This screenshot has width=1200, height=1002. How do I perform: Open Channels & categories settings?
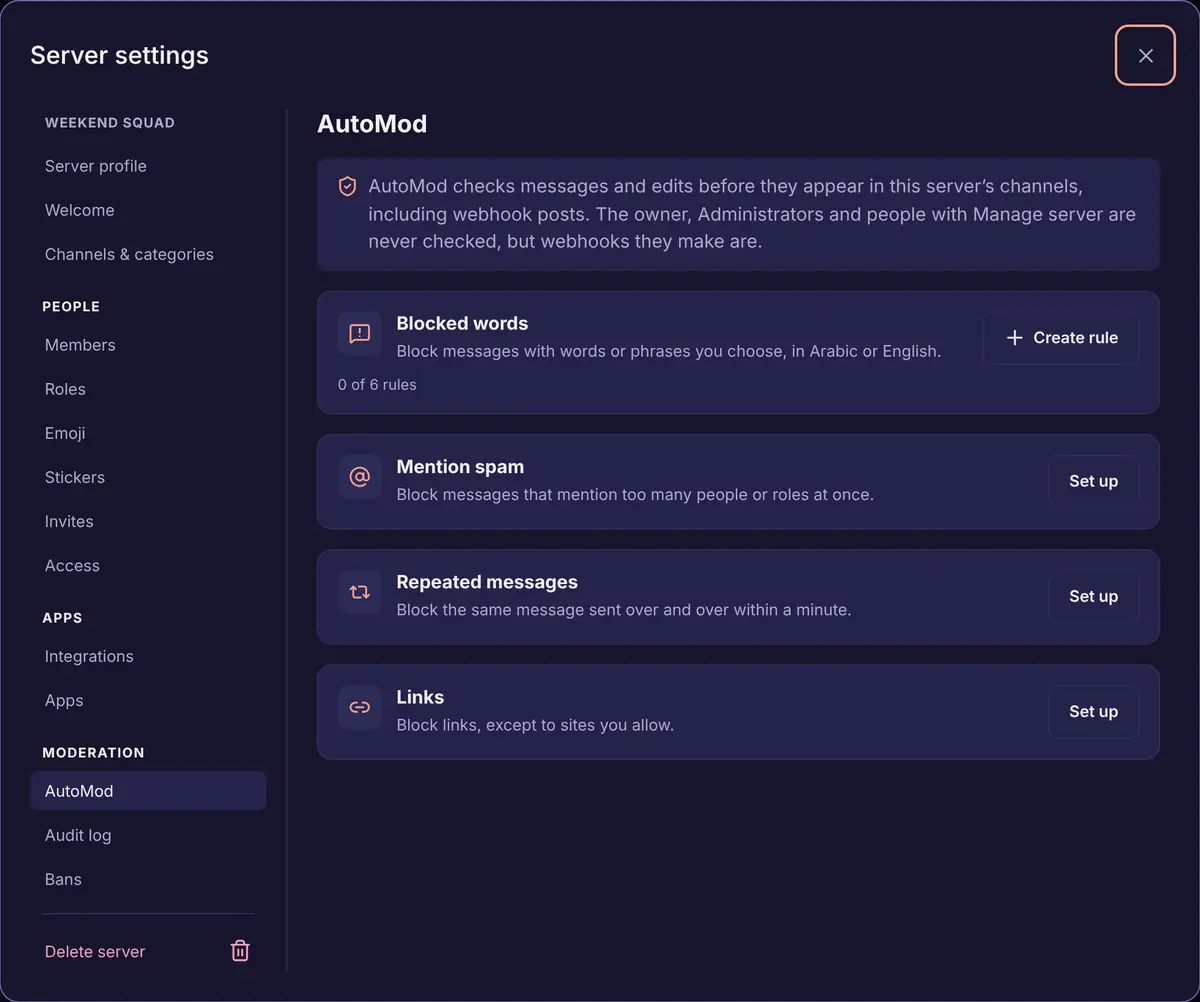click(148, 254)
